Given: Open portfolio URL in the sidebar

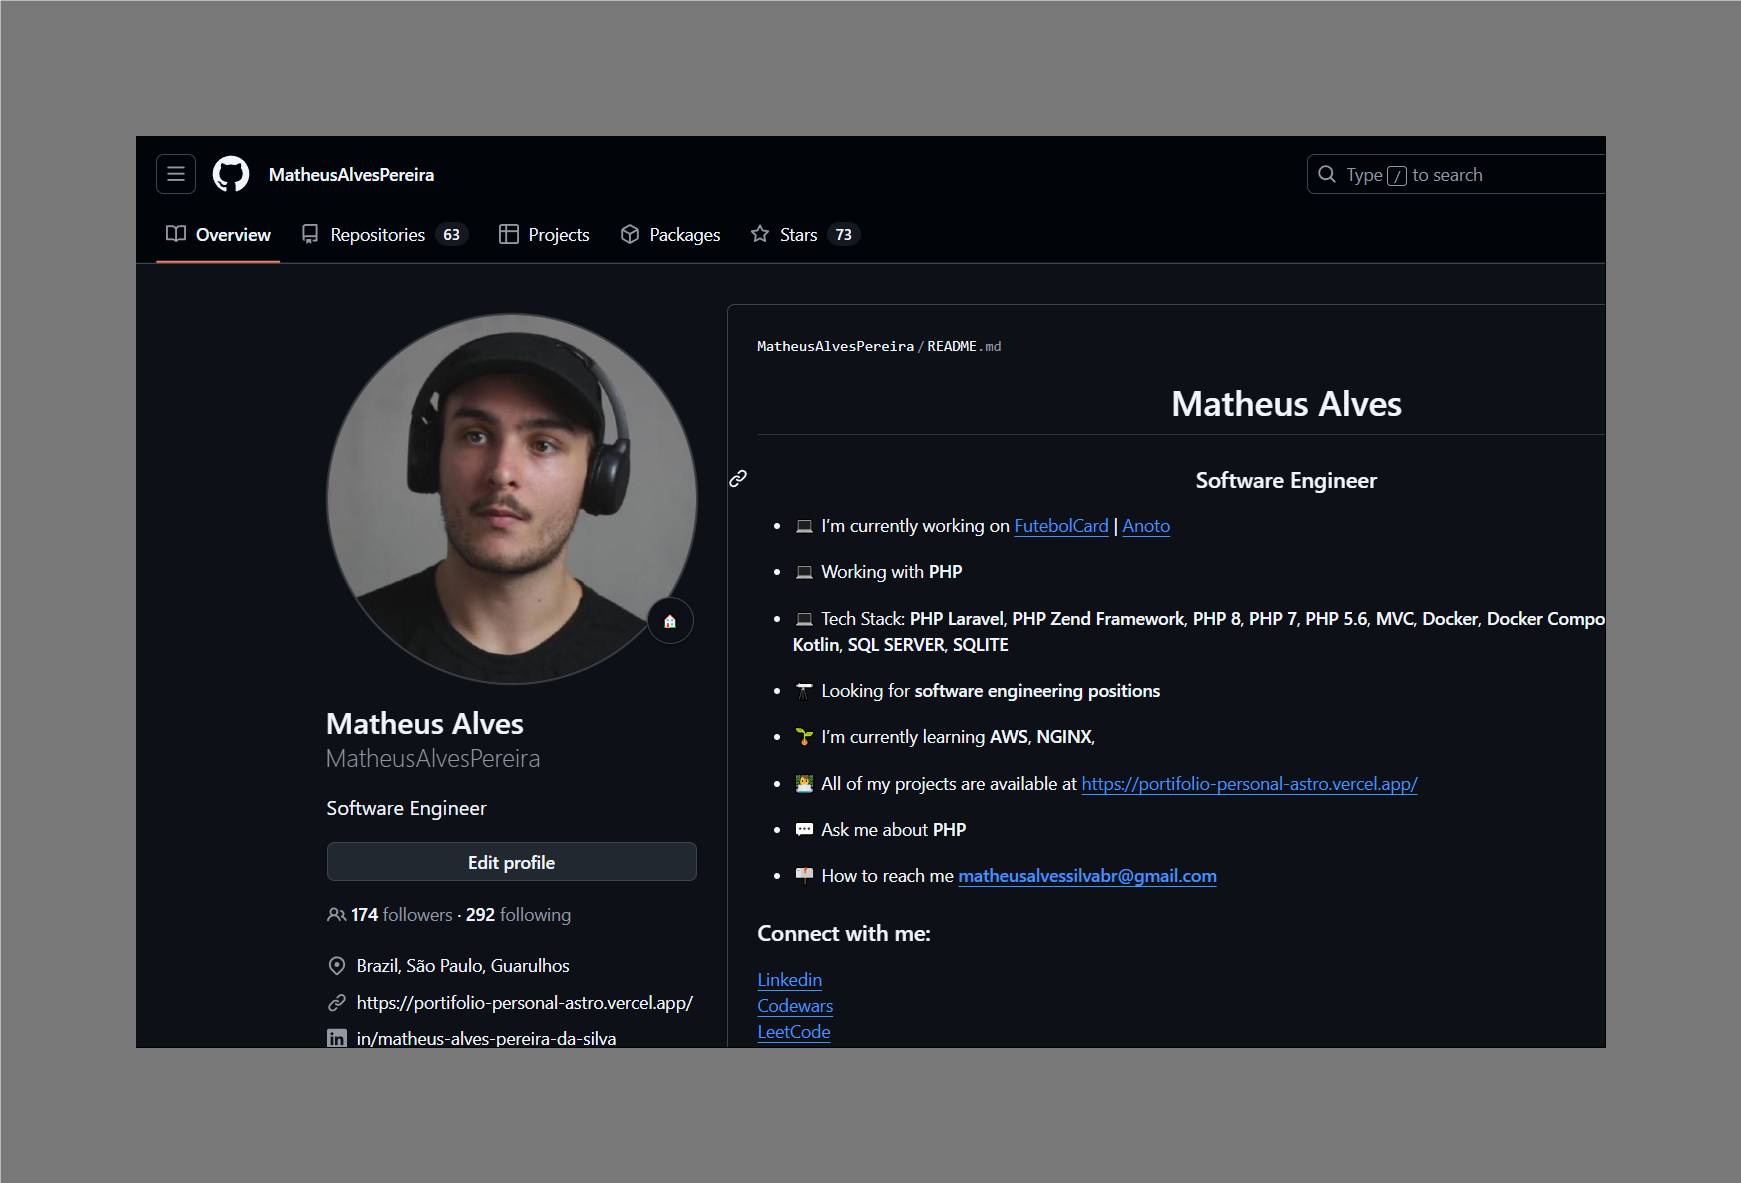Looking at the screenshot, I should (524, 1003).
